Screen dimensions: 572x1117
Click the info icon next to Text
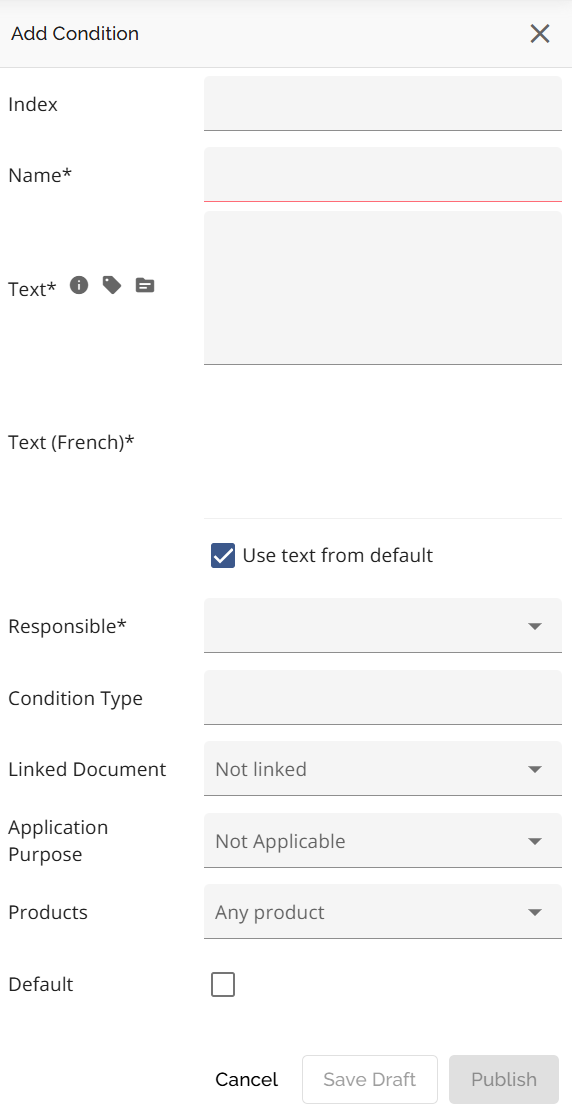[79, 286]
